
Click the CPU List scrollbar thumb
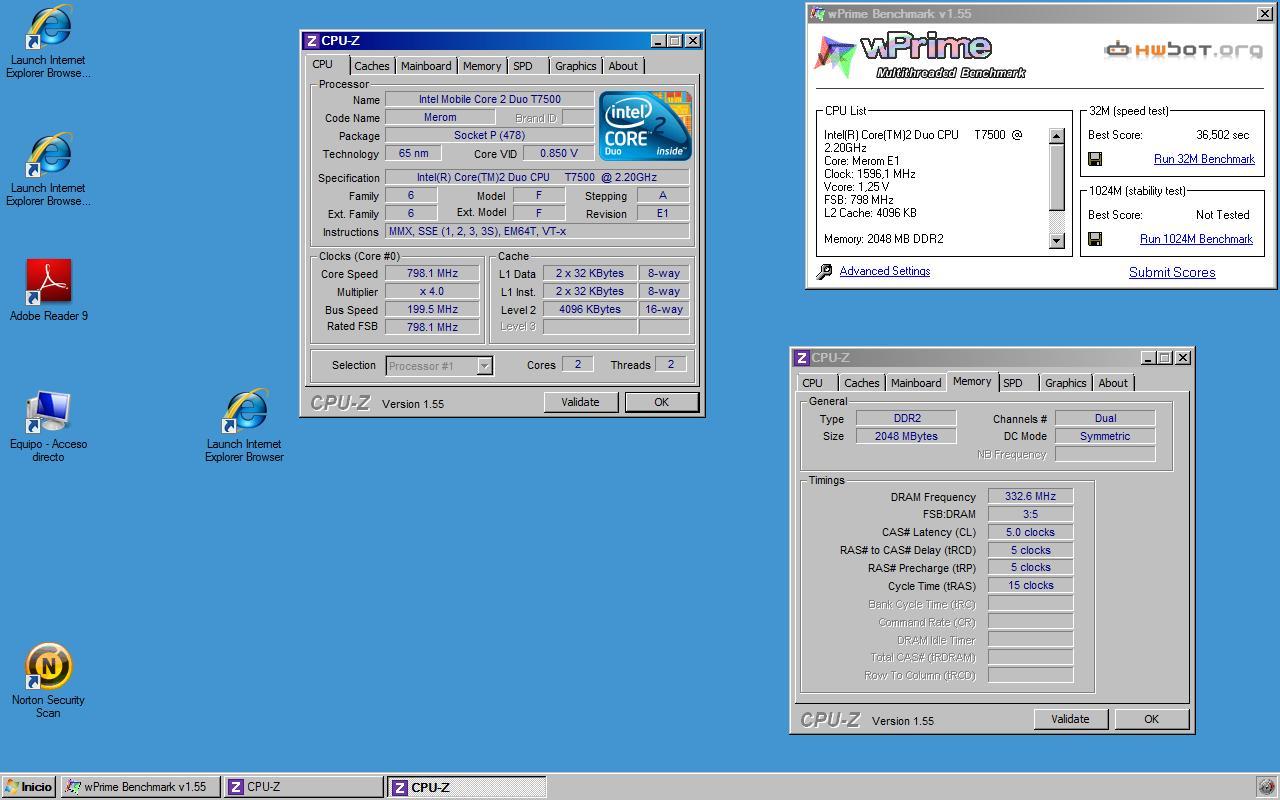point(1057,177)
